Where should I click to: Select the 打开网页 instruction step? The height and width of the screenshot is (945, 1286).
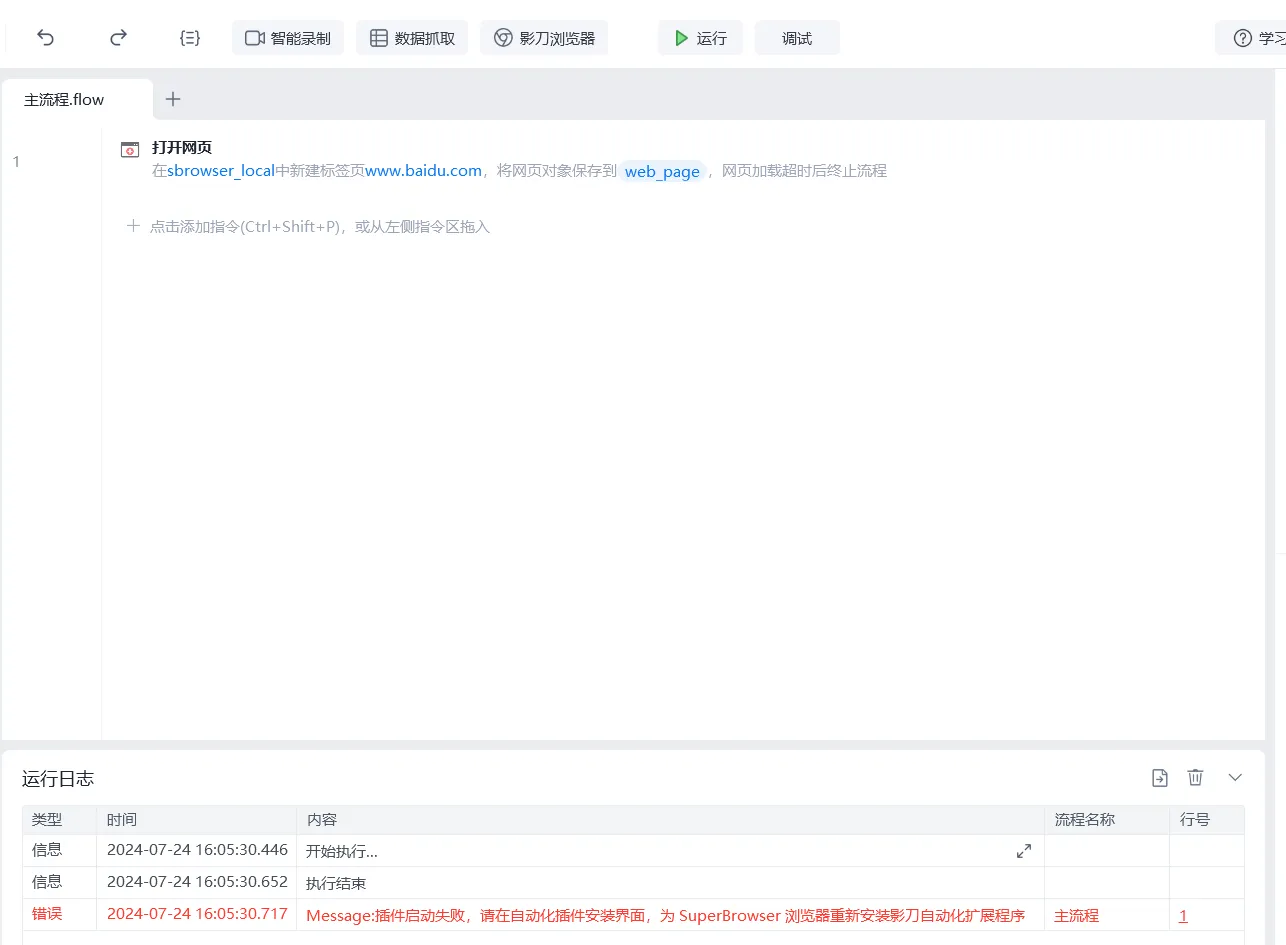tap(182, 148)
